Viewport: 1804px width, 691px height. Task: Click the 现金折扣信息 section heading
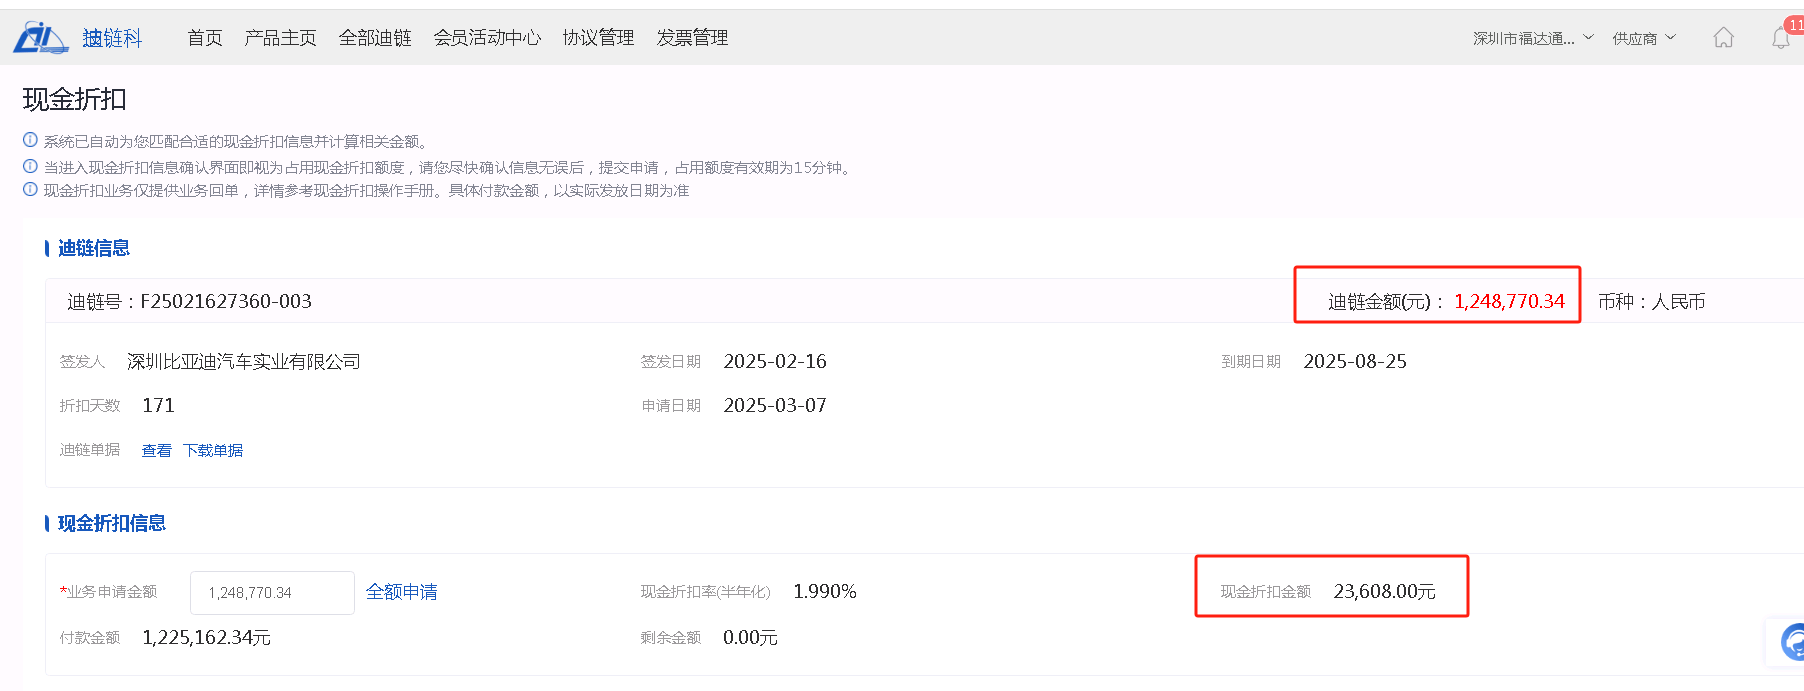tap(111, 523)
